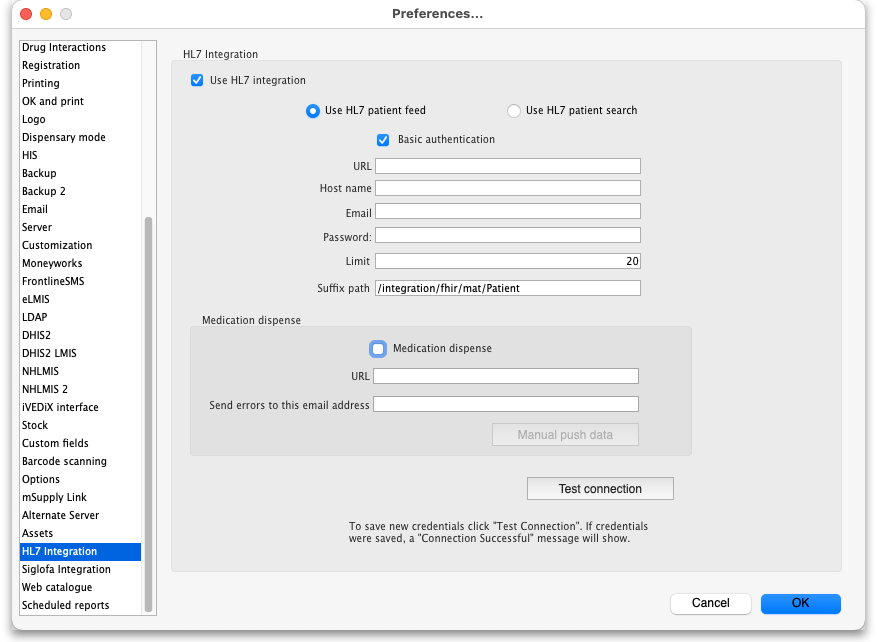Click the sidebar list vertical scrollbar

149,400
